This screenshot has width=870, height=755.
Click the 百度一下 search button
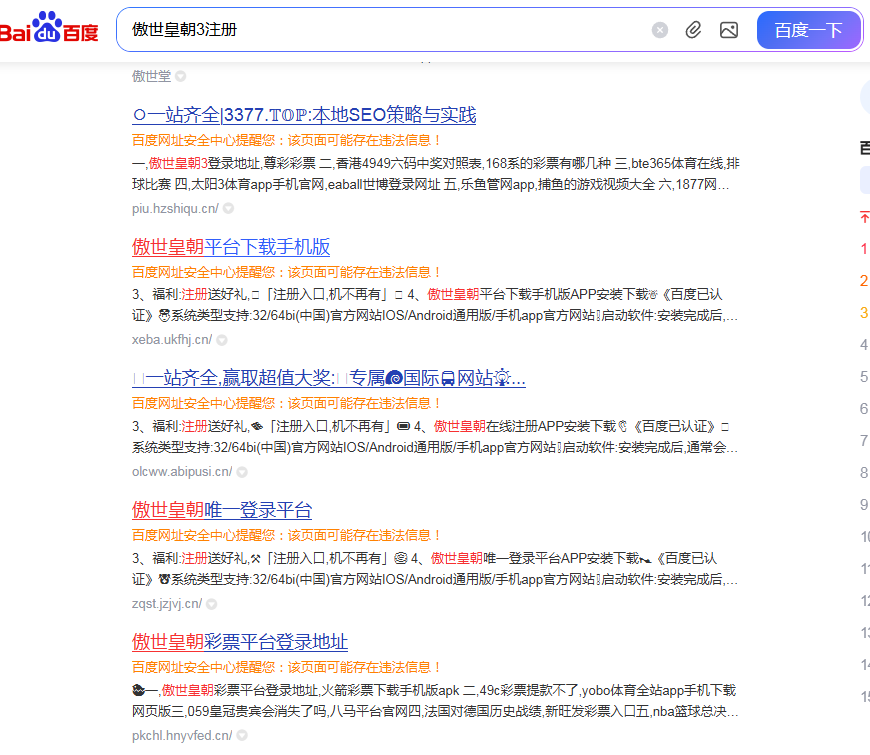pyautogui.click(x=808, y=30)
